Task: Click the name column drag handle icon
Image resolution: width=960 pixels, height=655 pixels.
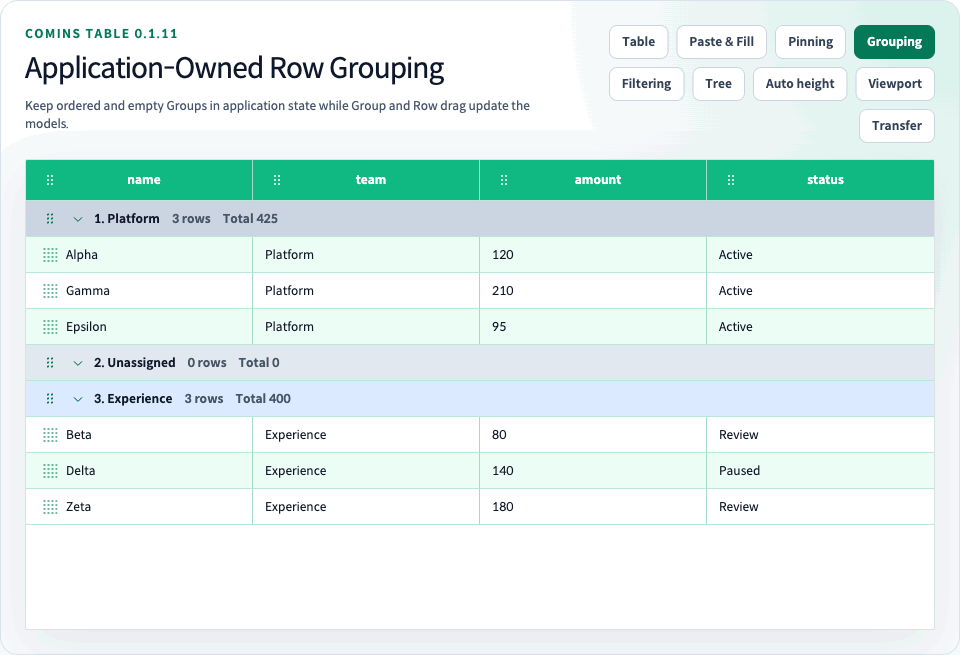Action: click(x=50, y=180)
